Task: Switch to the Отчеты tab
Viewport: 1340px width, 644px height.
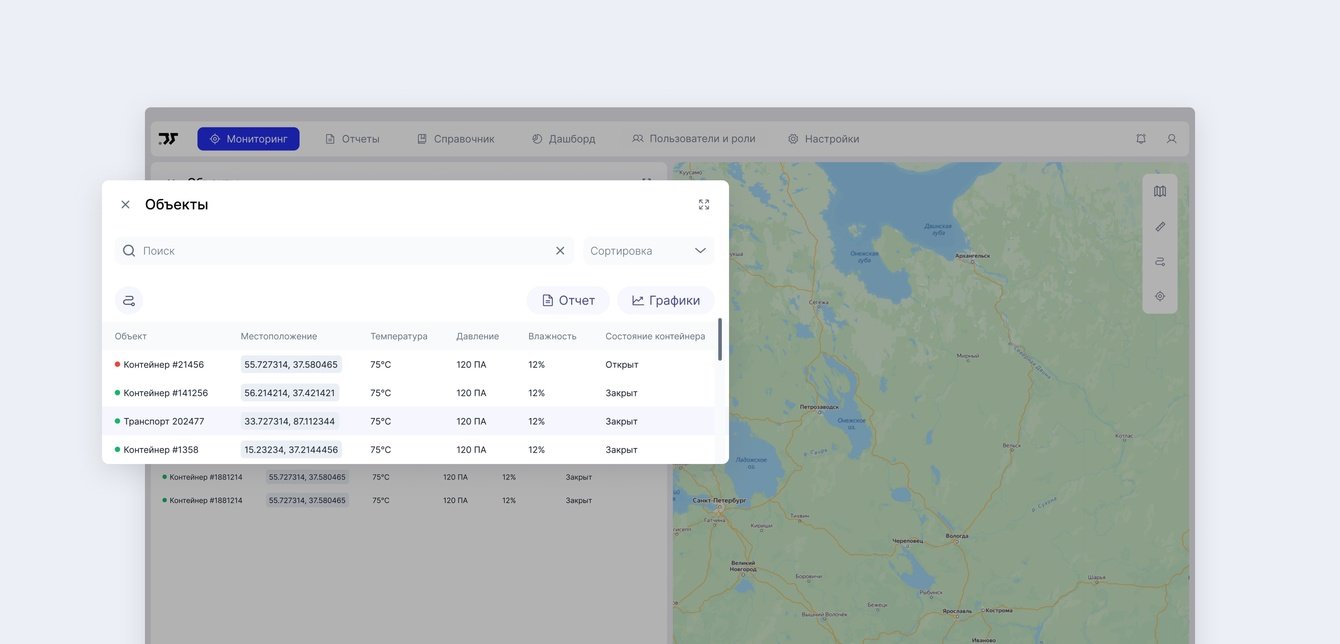Action: point(352,139)
